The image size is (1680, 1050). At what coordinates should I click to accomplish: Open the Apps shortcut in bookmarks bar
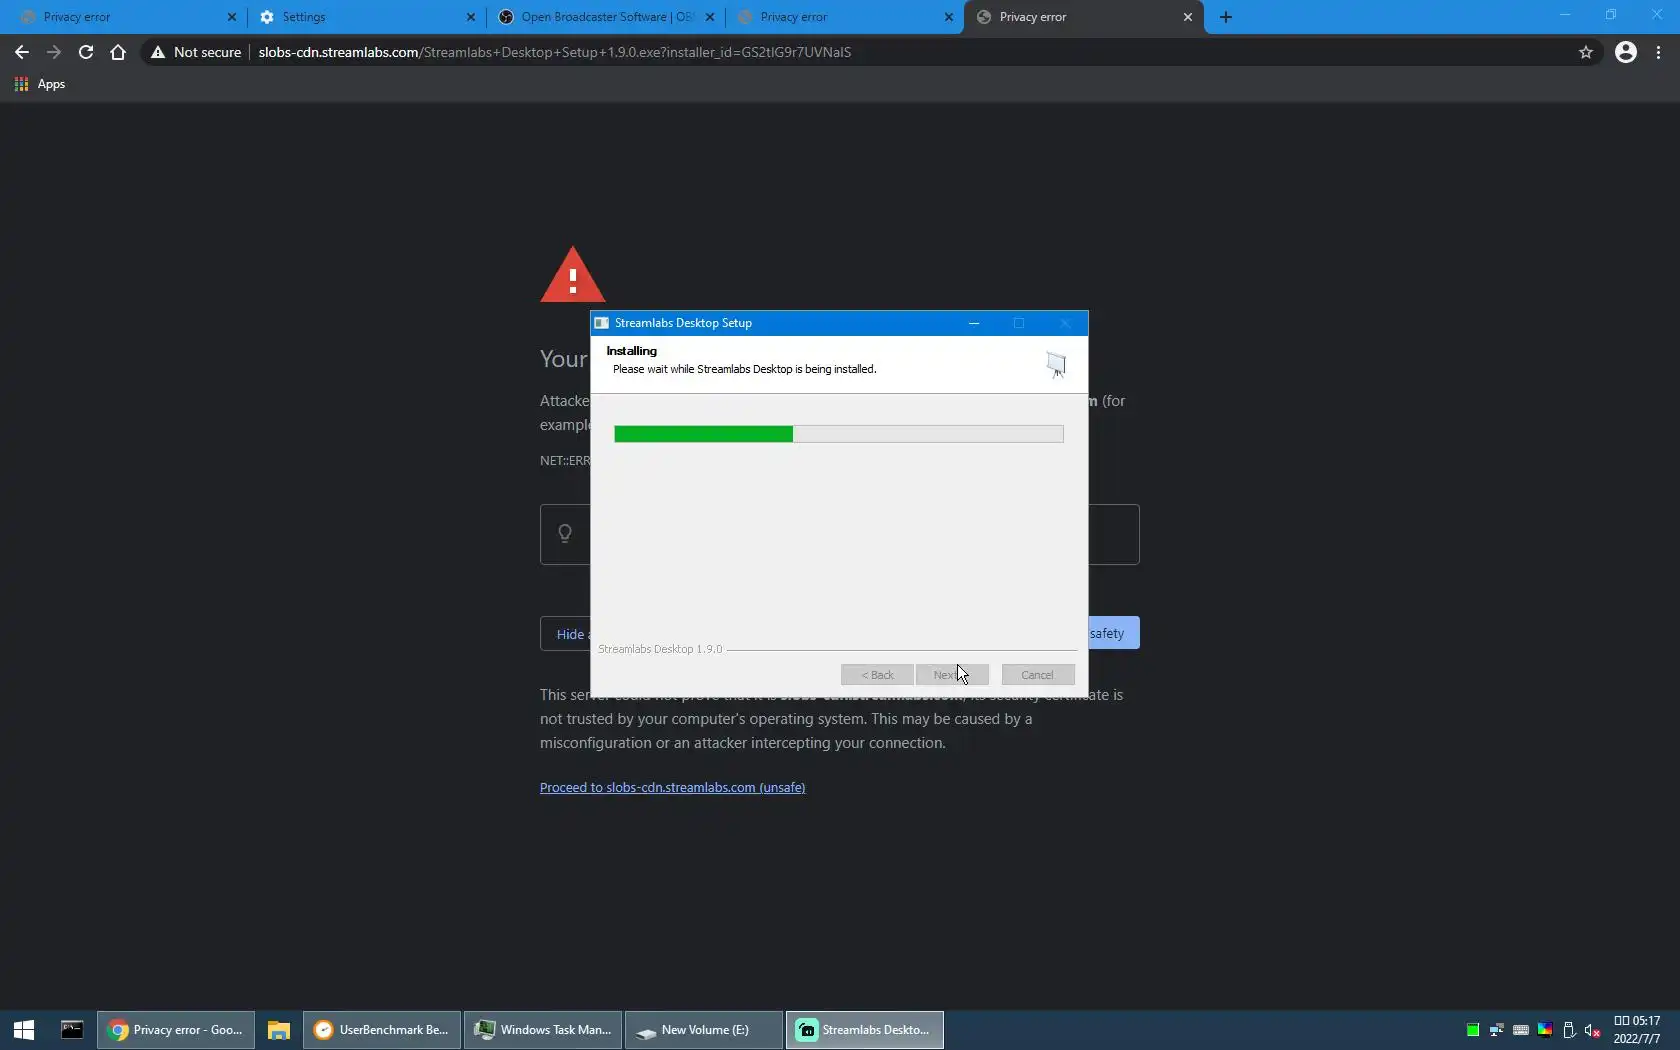click(x=40, y=84)
